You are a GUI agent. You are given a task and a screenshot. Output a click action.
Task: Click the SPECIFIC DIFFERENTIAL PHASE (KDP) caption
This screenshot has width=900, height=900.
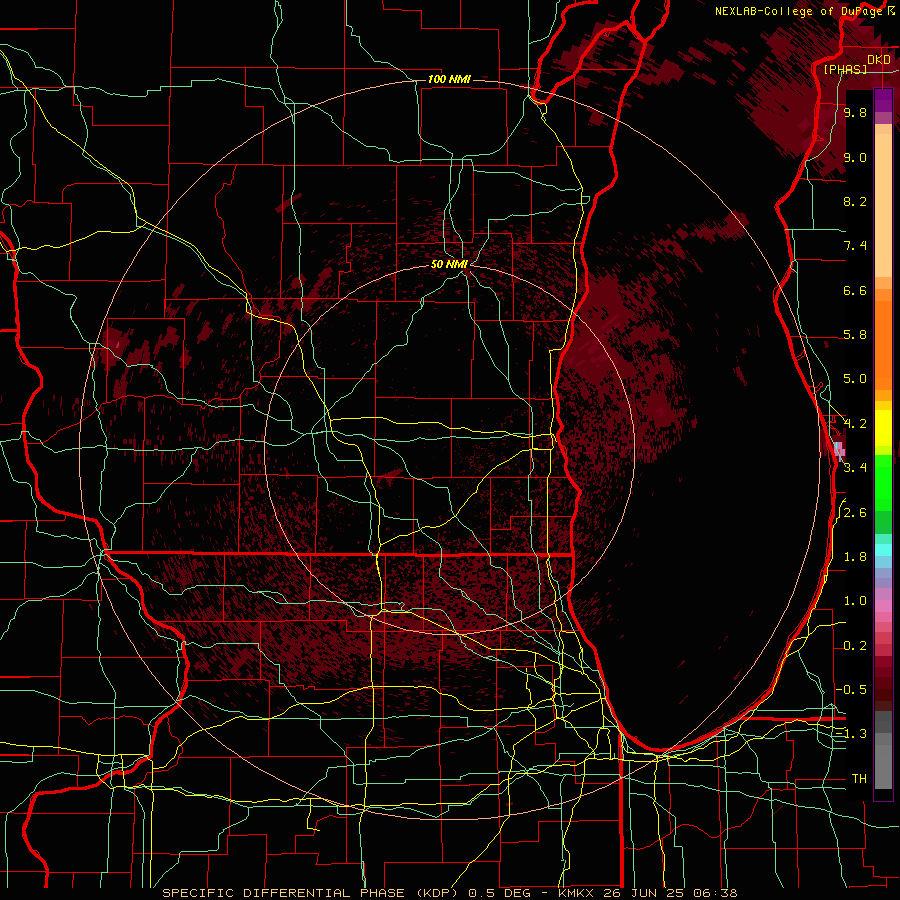click(312, 893)
